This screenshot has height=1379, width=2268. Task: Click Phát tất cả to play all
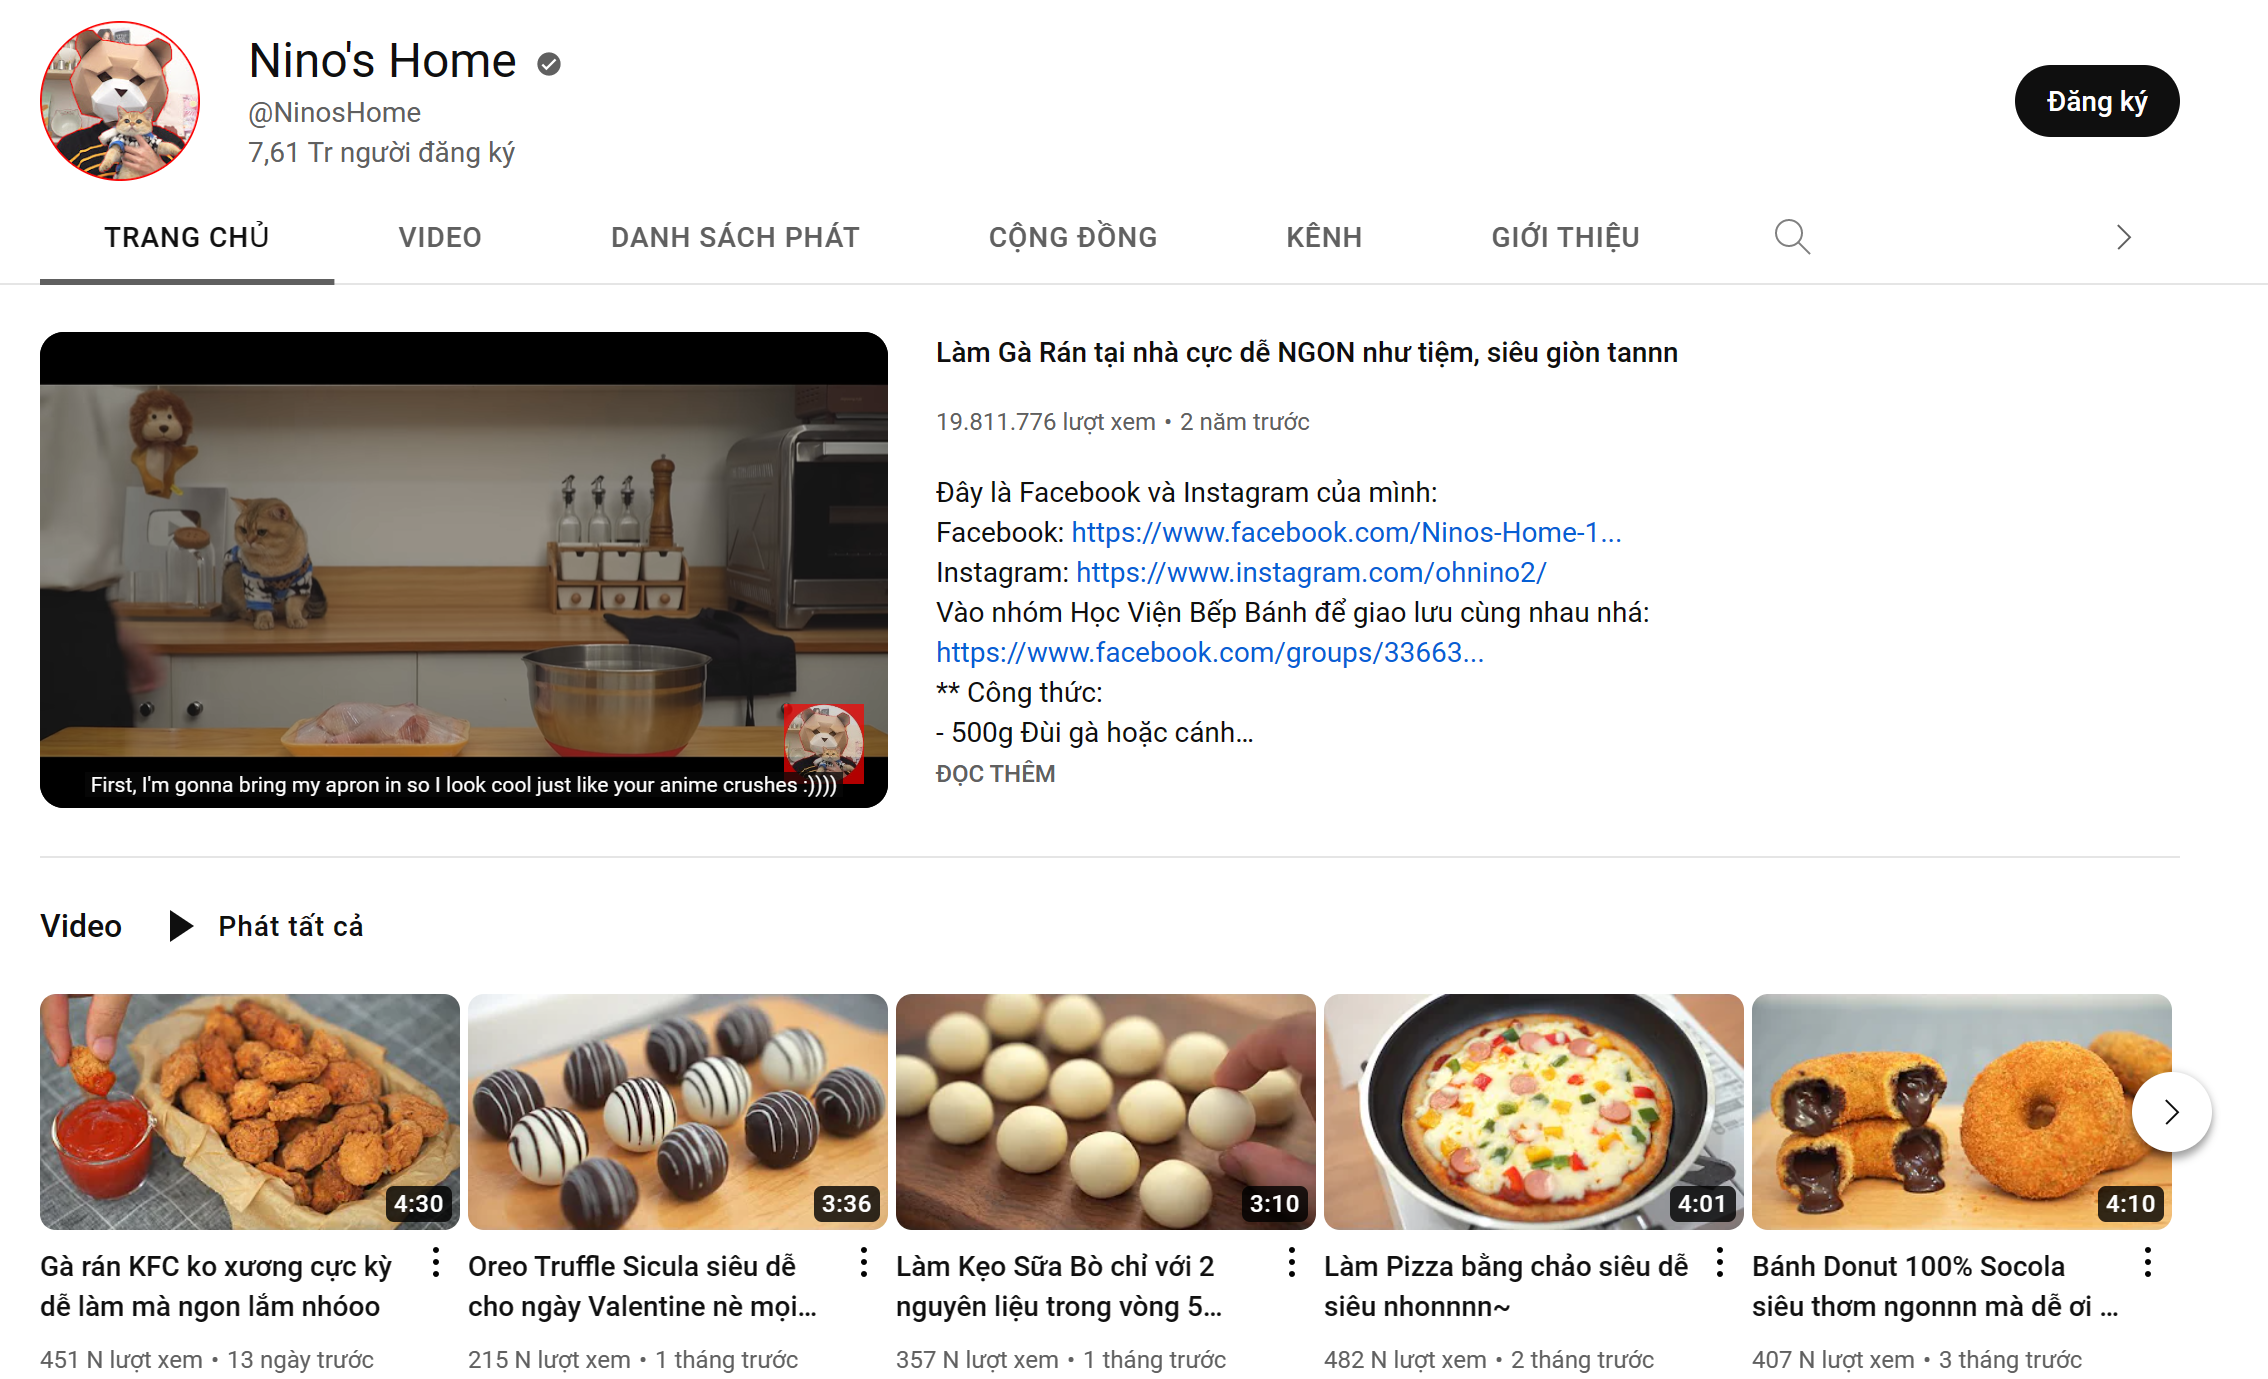point(291,926)
